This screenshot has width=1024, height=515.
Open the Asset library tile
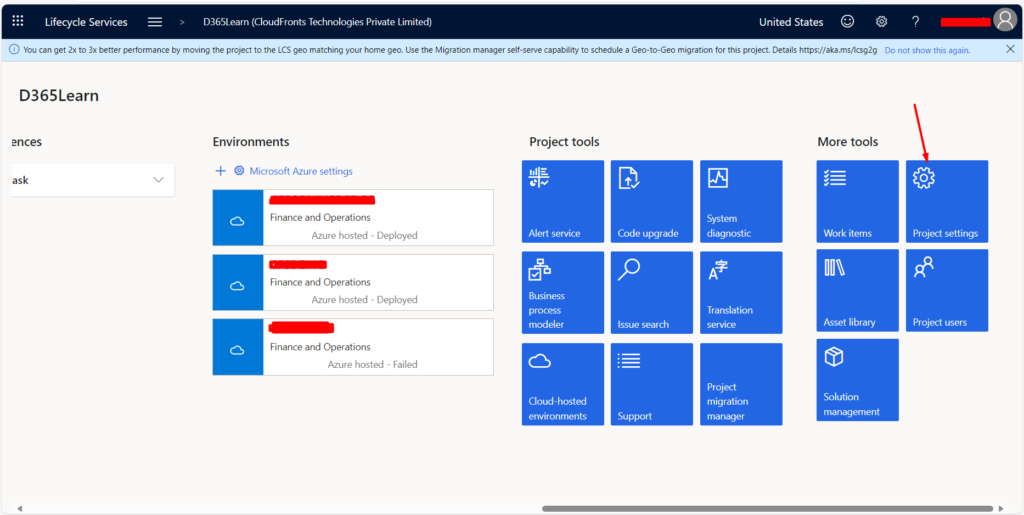(857, 290)
